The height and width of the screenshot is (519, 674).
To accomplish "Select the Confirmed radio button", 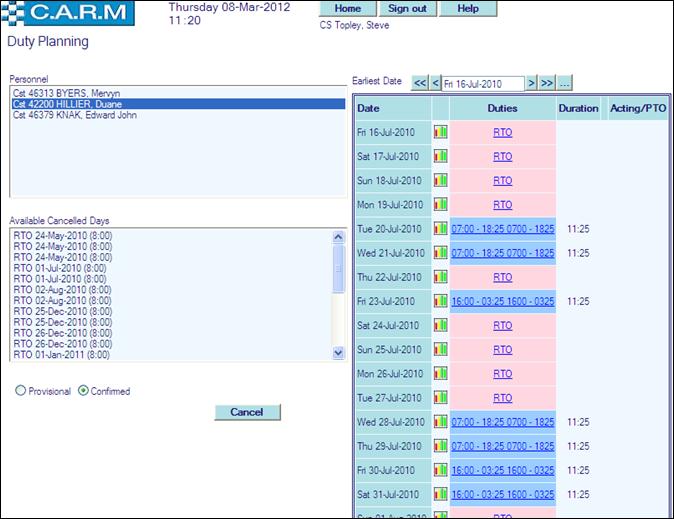I will point(84,391).
